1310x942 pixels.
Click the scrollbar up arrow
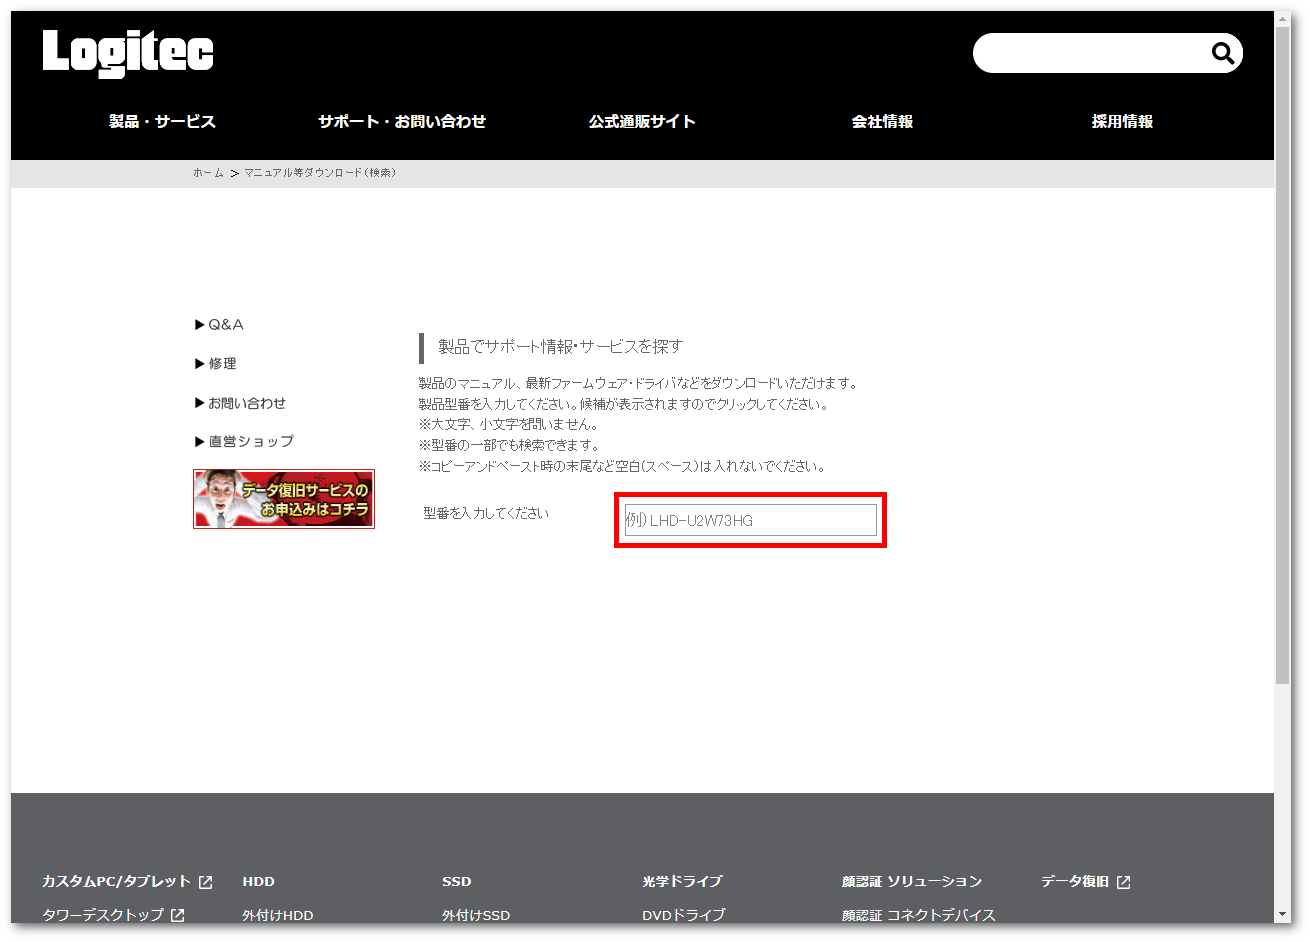pos(1283,19)
